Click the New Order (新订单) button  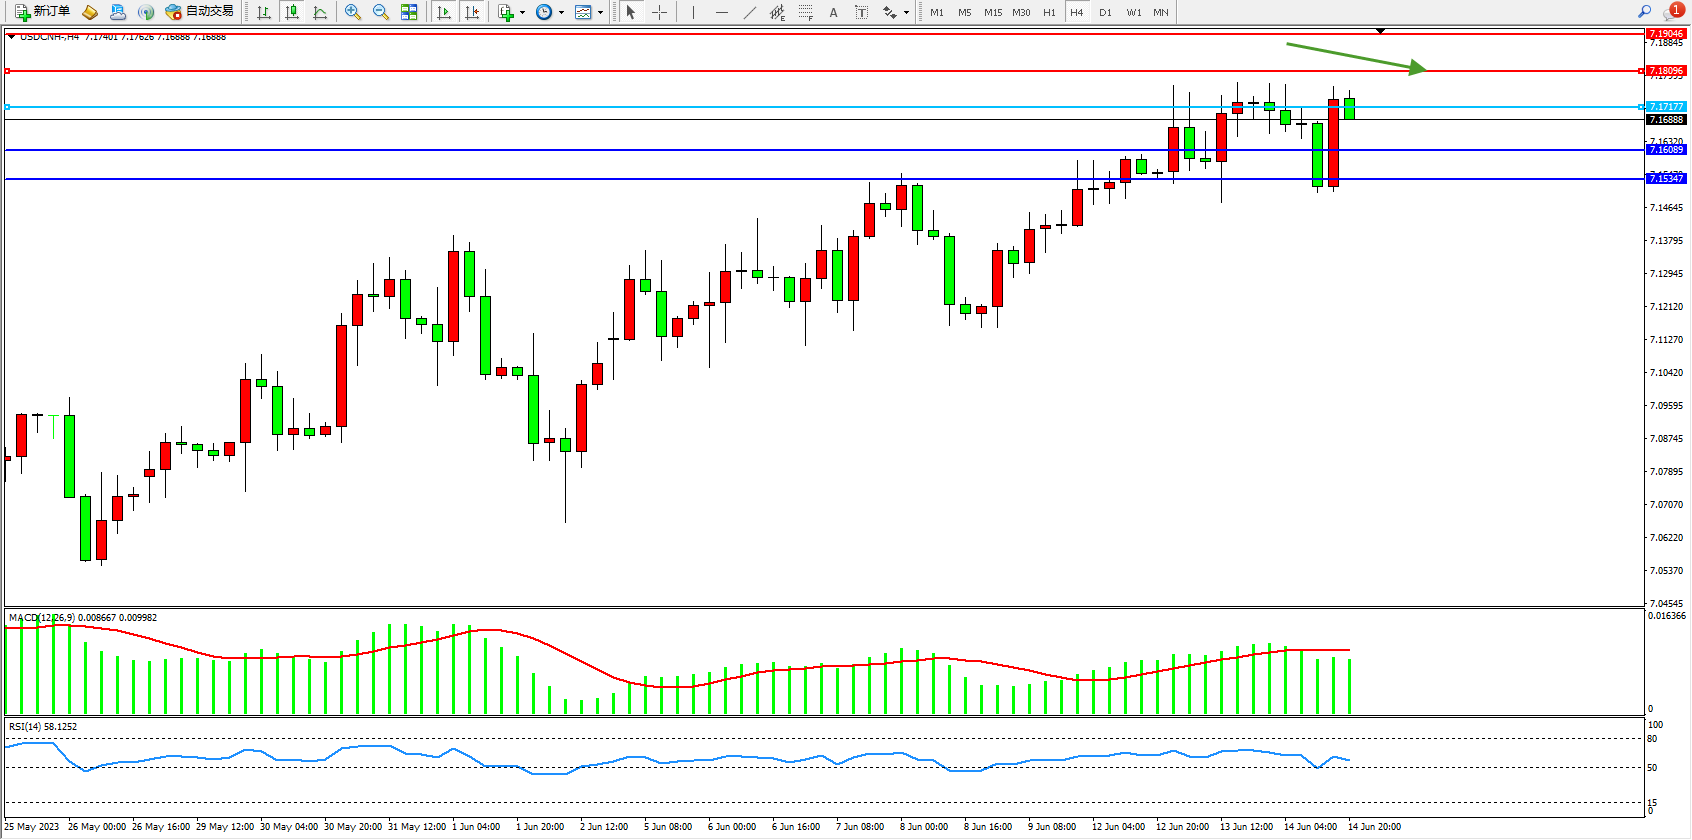pyautogui.click(x=42, y=12)
